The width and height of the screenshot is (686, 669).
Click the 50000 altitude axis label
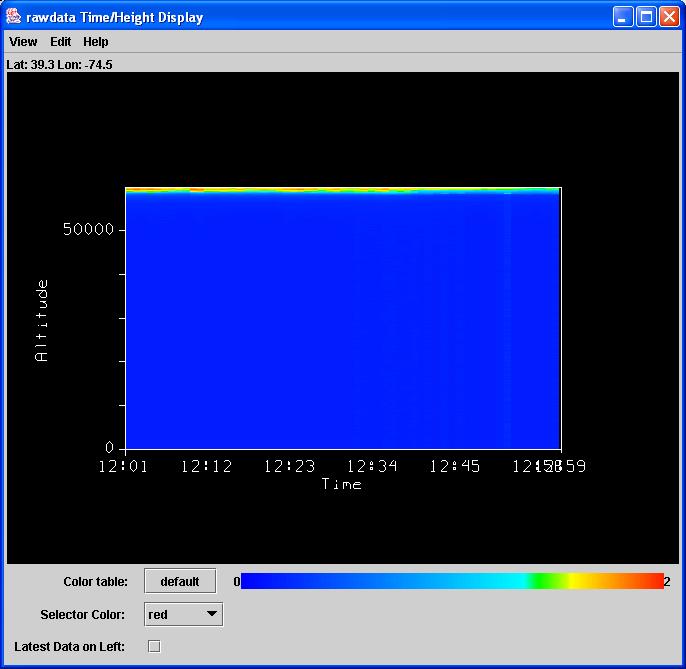point(88,229)
